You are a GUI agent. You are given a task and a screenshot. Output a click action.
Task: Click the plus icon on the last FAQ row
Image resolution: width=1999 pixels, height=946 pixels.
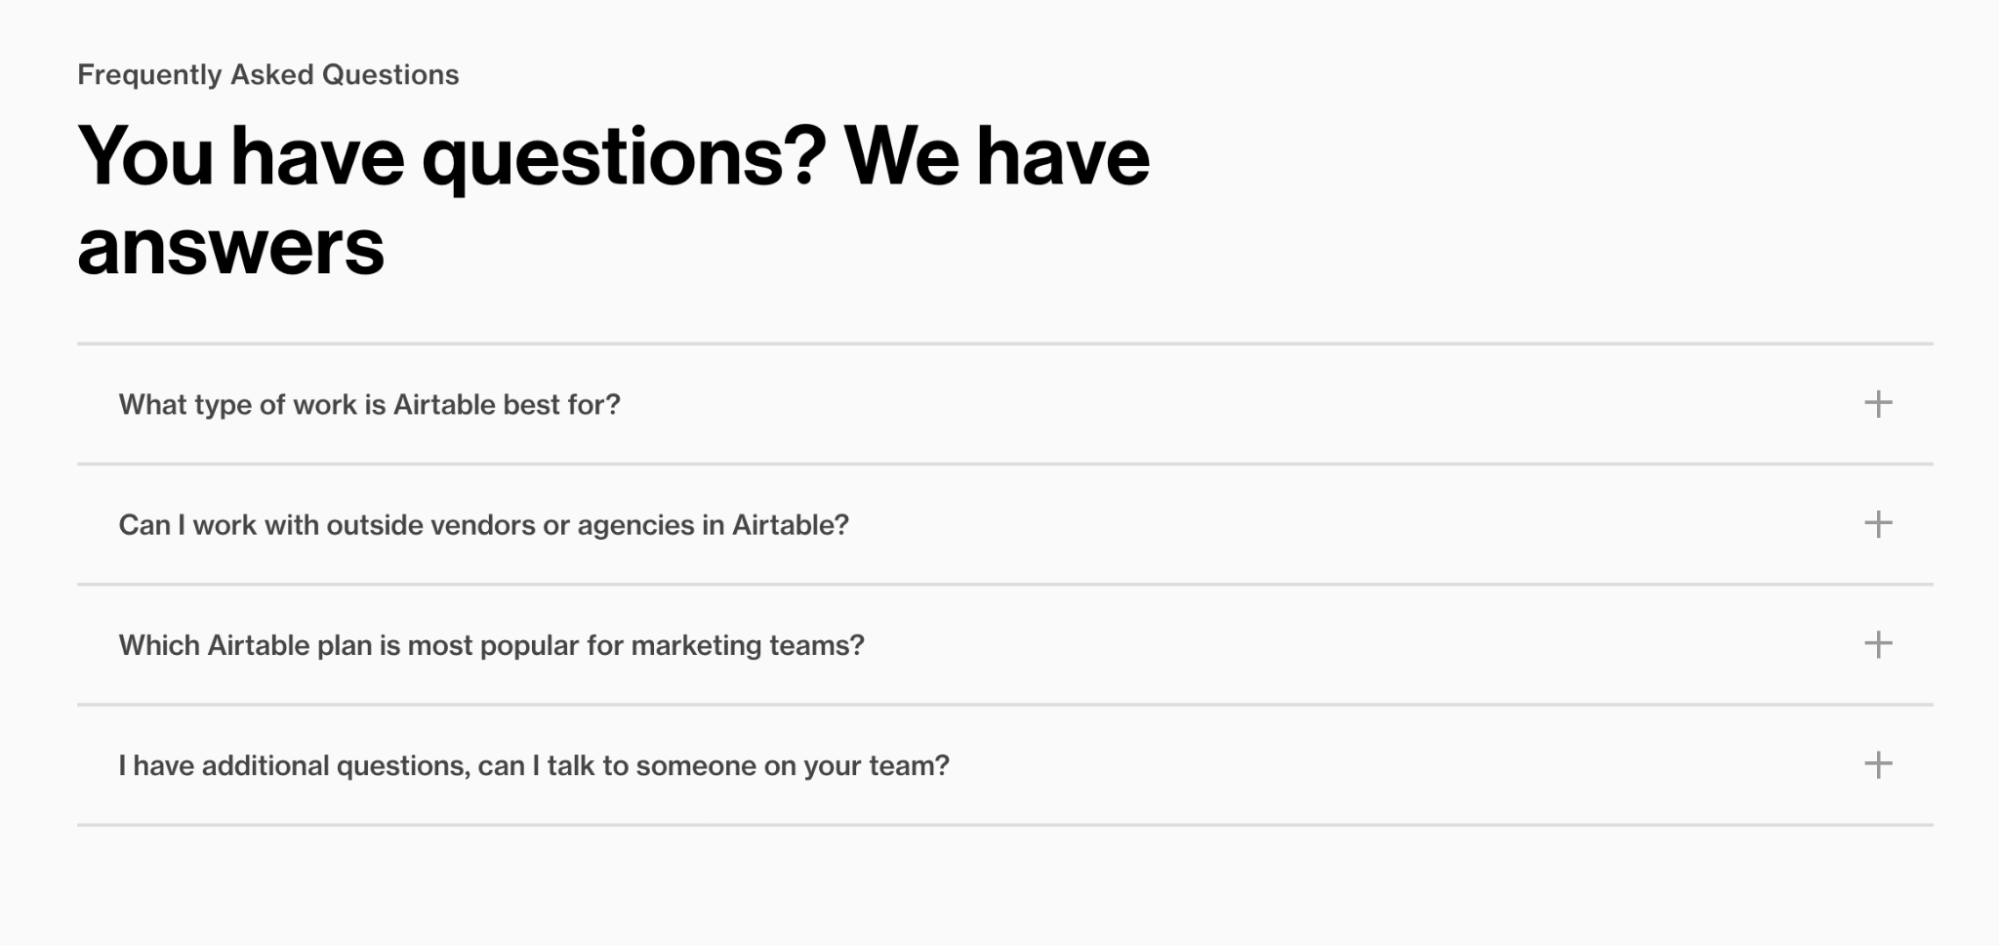click(1879, 766)
